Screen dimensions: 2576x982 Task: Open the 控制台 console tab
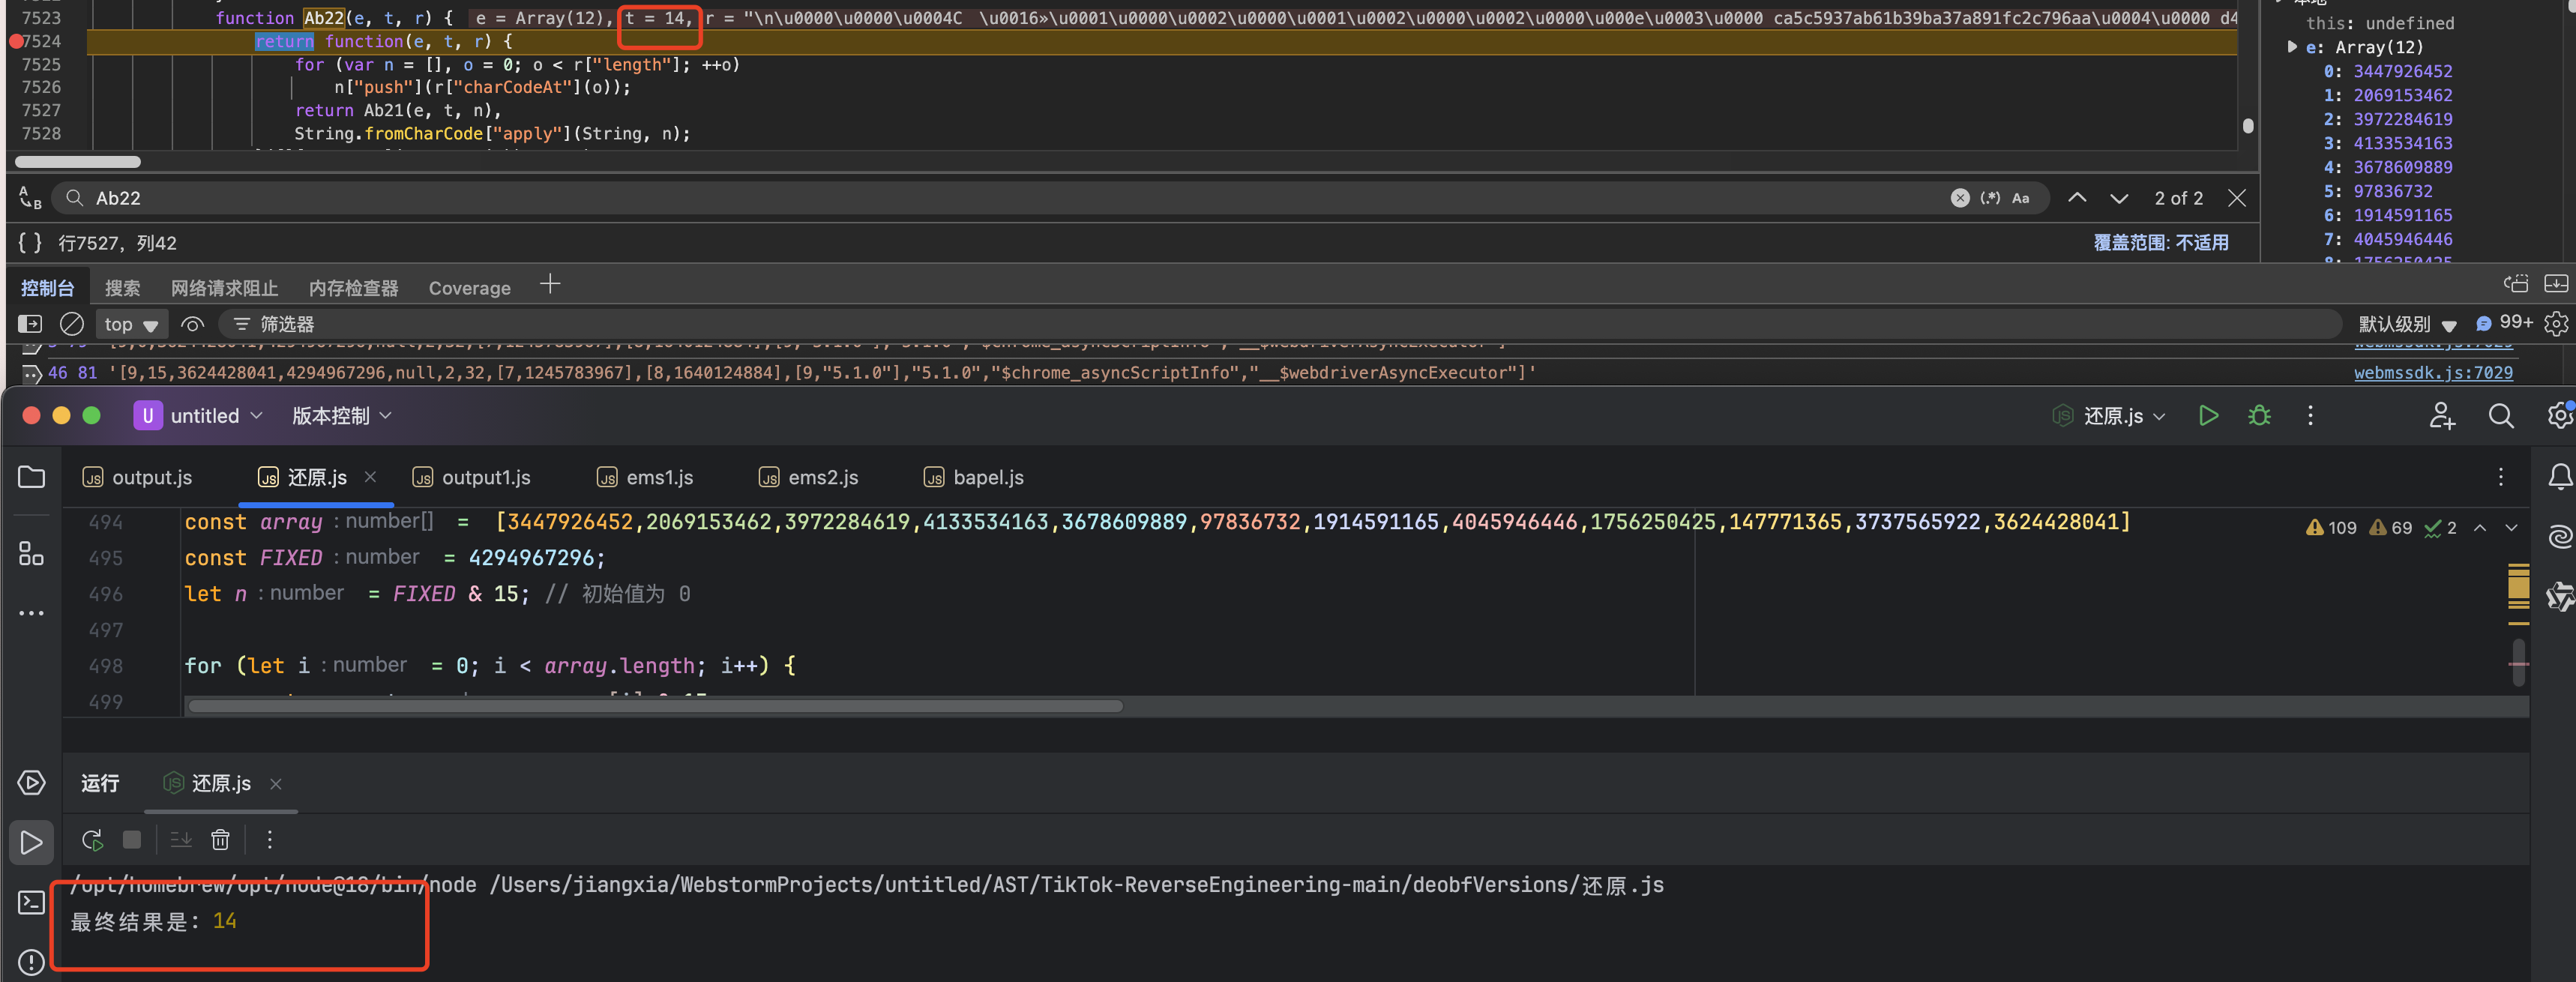47,288
